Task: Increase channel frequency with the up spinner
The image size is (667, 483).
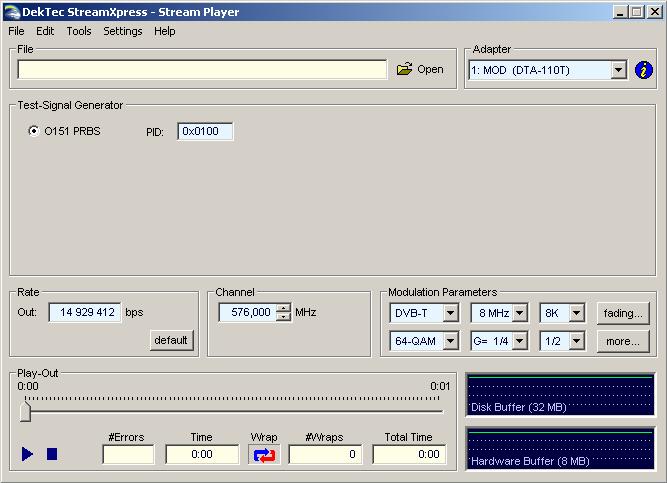Action: (x=283, y=308)
